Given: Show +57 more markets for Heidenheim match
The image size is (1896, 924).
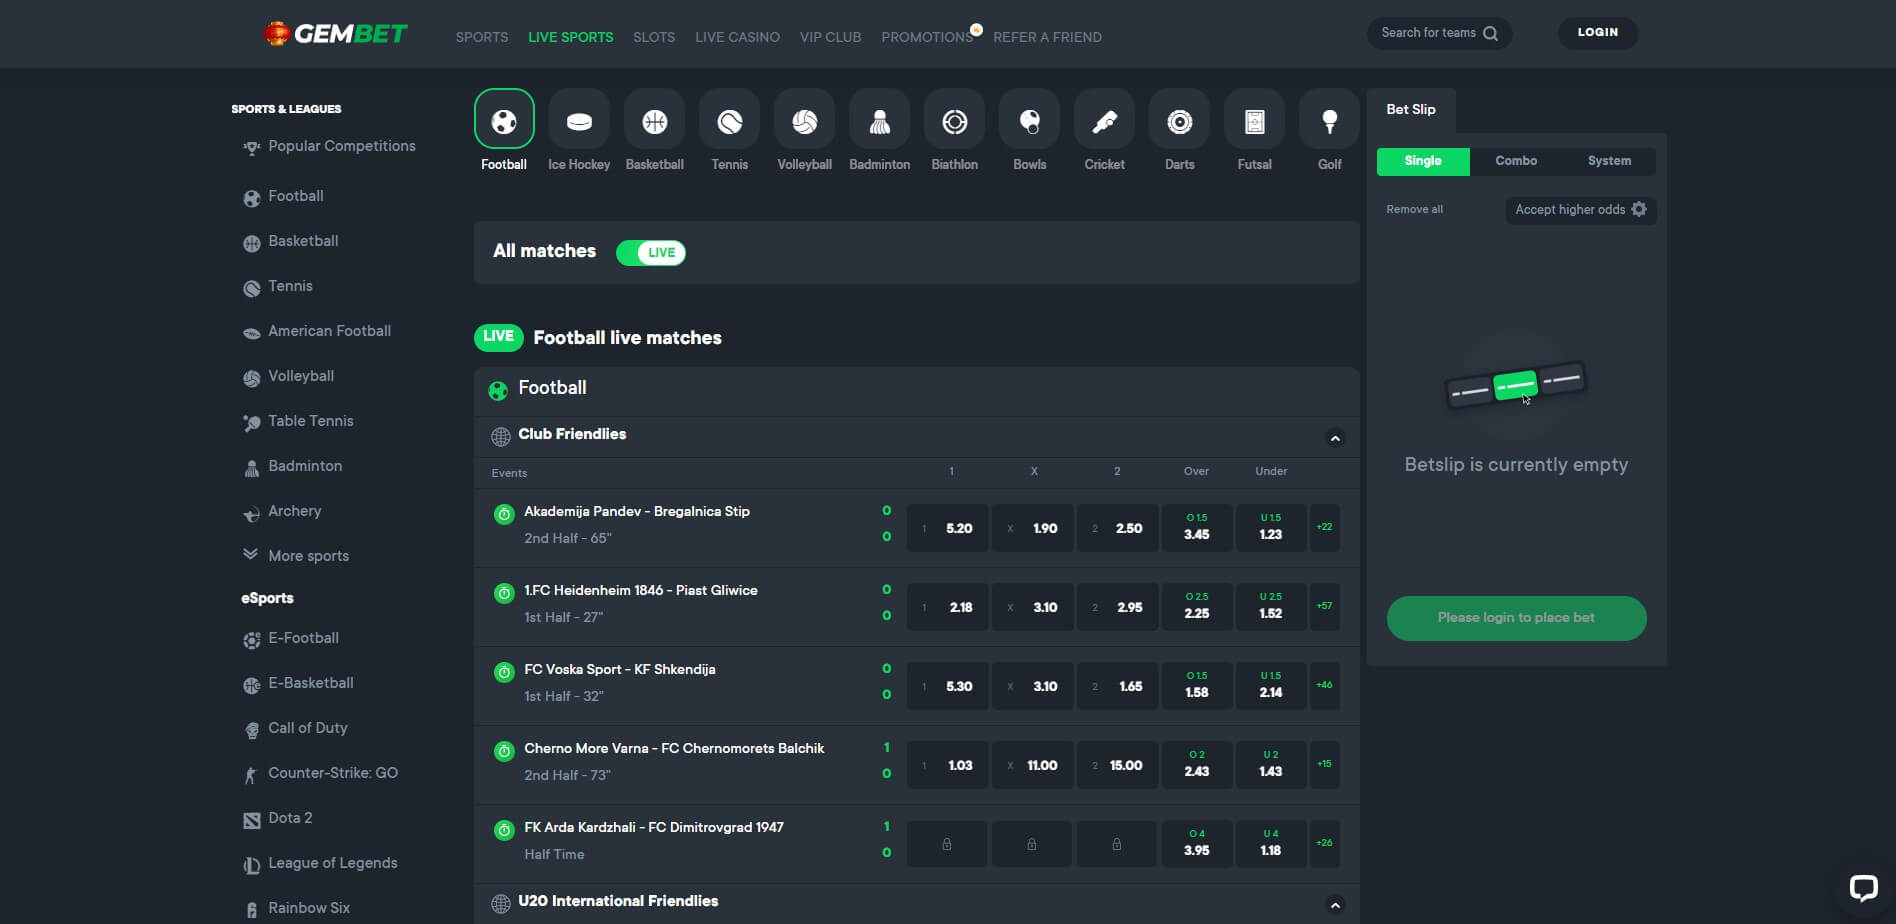Looking at the screenshot, I should (x=1324, y=606).
